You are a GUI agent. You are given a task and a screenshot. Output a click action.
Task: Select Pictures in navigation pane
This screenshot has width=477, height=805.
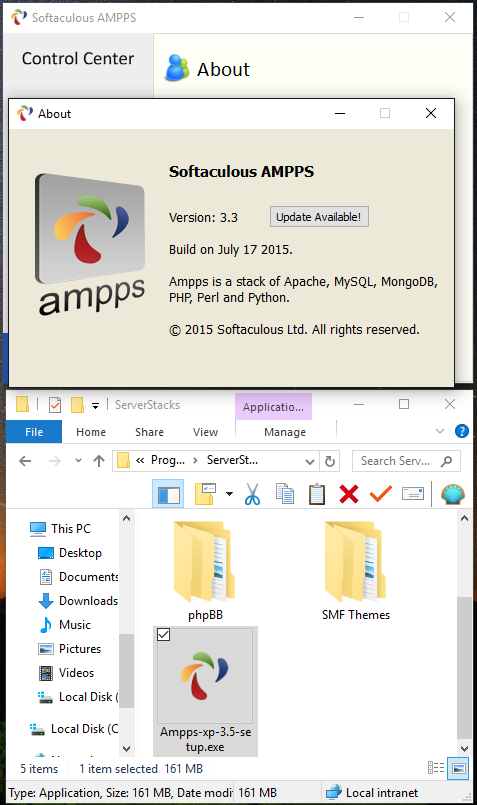70,649
